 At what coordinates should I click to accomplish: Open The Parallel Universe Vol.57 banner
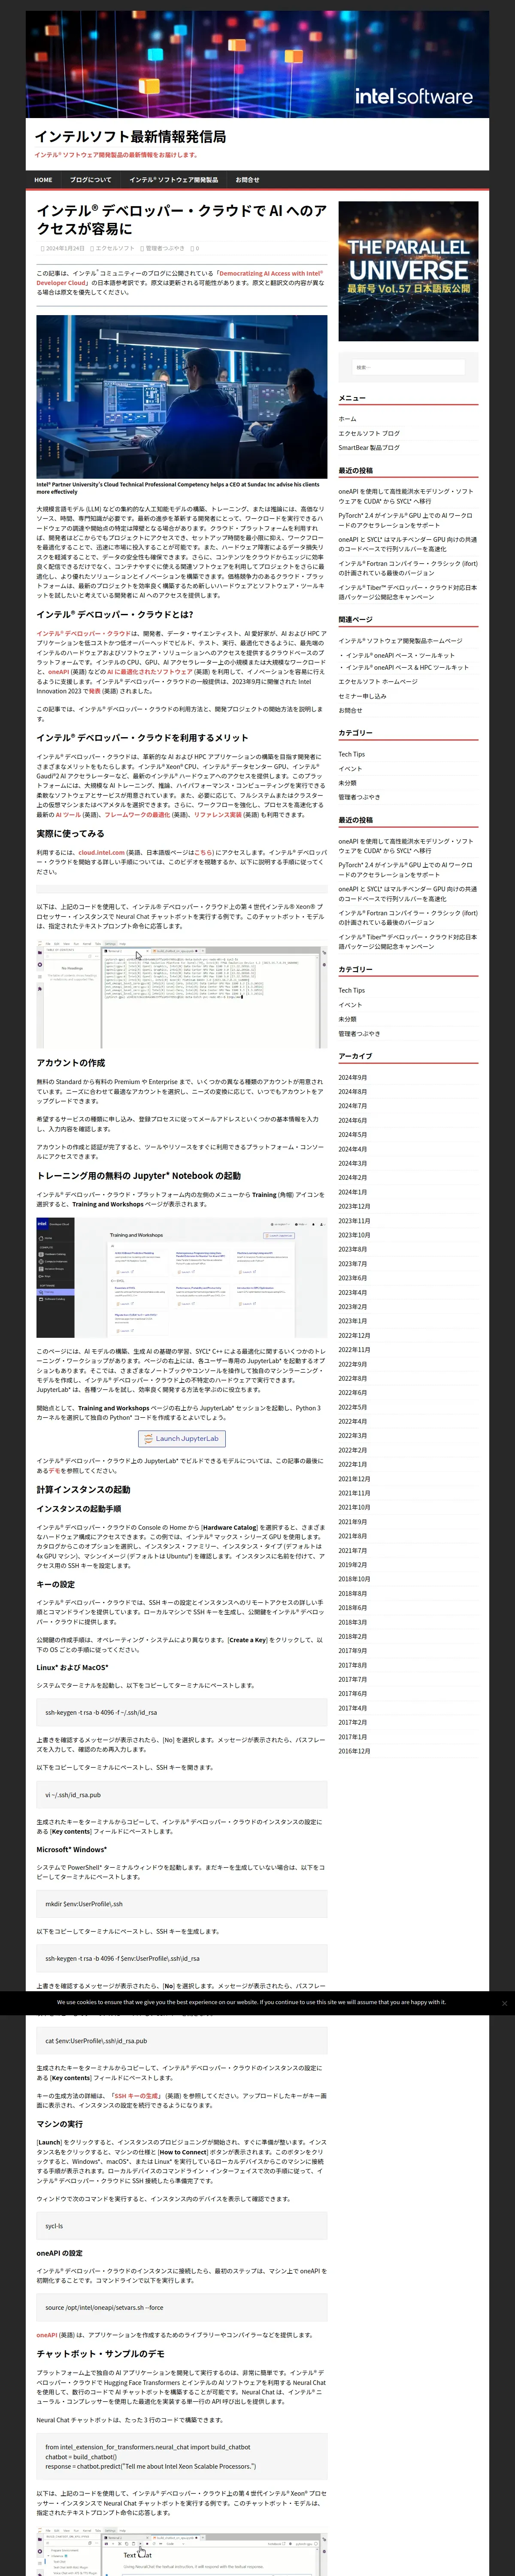point(408,271)
